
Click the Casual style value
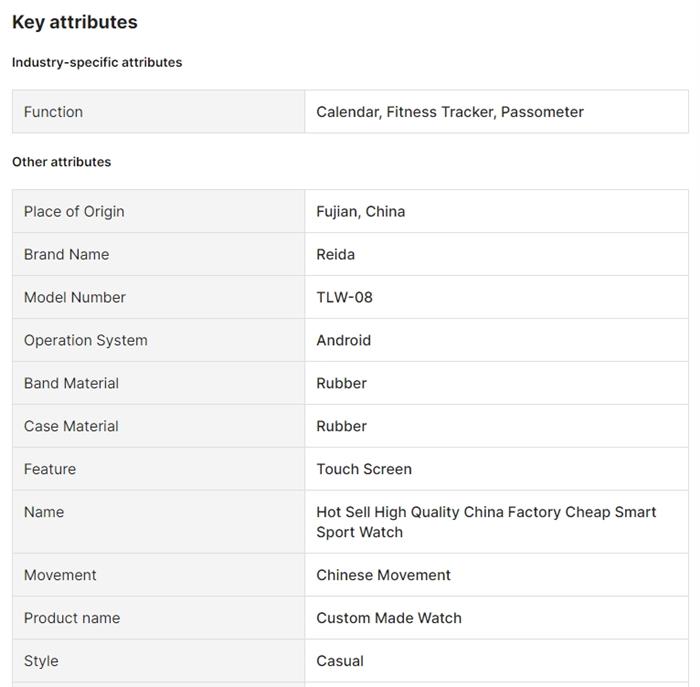340,661
